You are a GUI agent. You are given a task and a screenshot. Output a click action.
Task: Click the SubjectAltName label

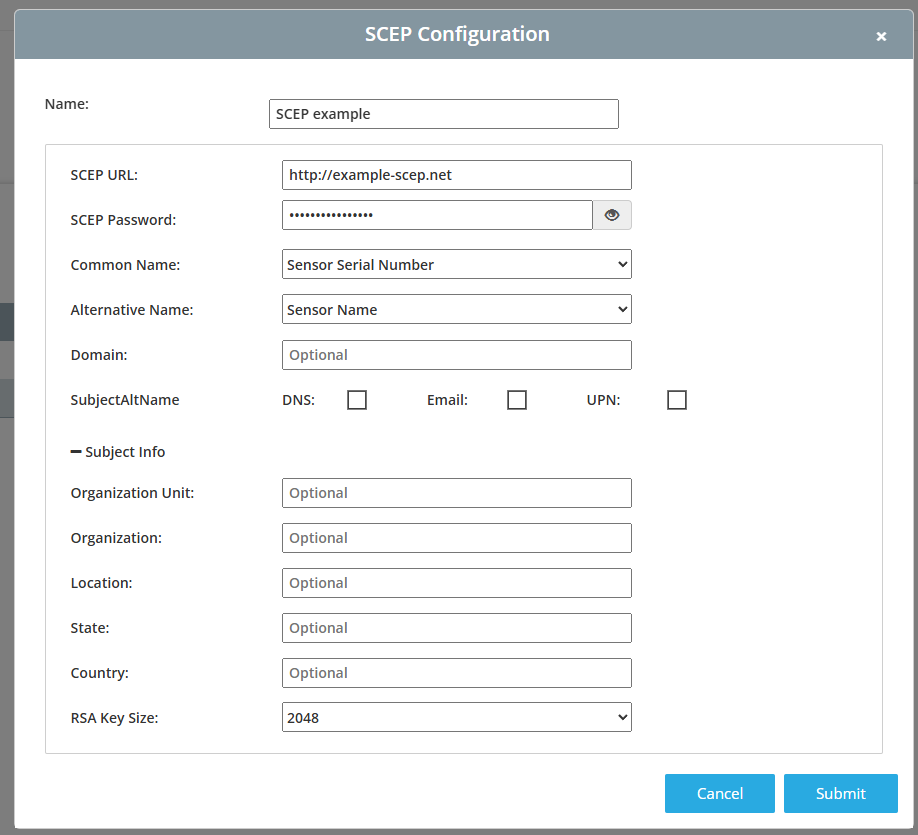tap(125, 400)
